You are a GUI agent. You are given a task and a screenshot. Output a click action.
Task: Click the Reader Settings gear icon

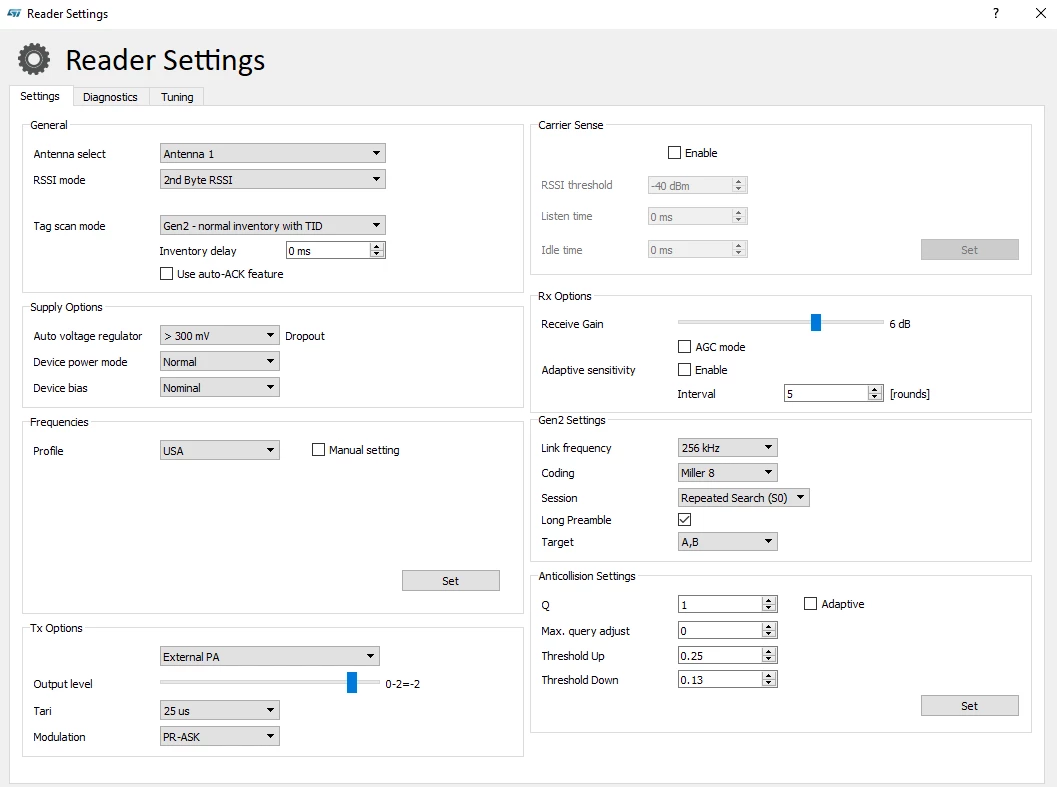pyautogui.click(x=34, y=59)
